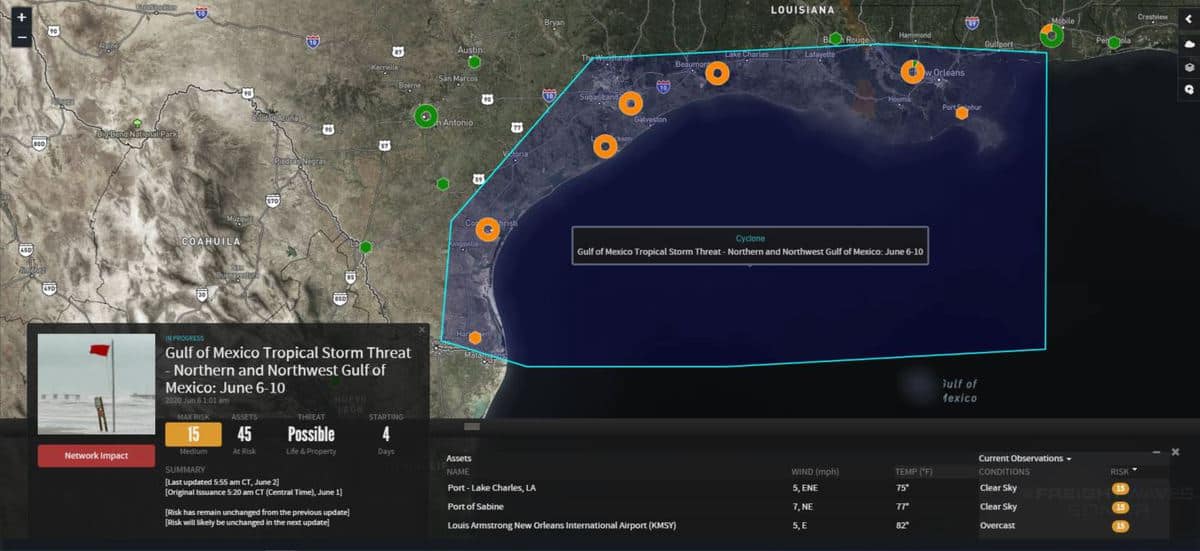Click the Network Impact button
Viewport: 1200px width, 551px height.
96,455
